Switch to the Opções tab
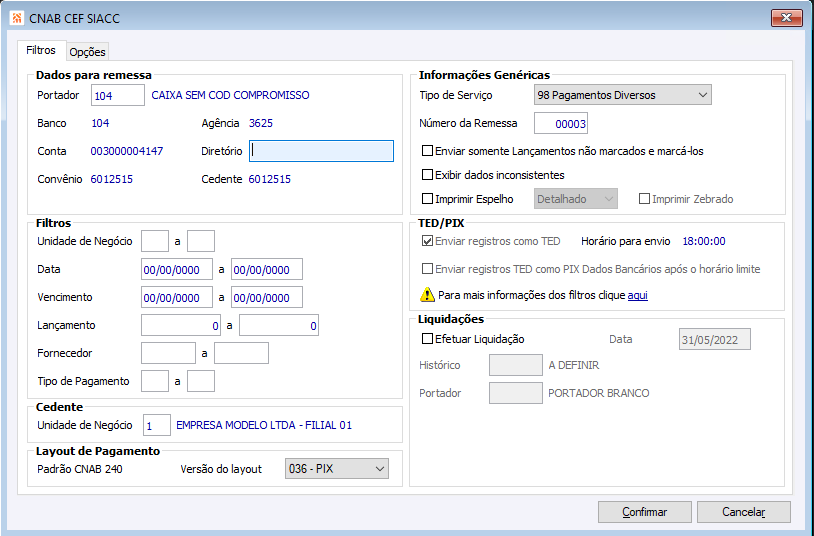This screenshot has height=536, width=814. [x=87, y=52]
